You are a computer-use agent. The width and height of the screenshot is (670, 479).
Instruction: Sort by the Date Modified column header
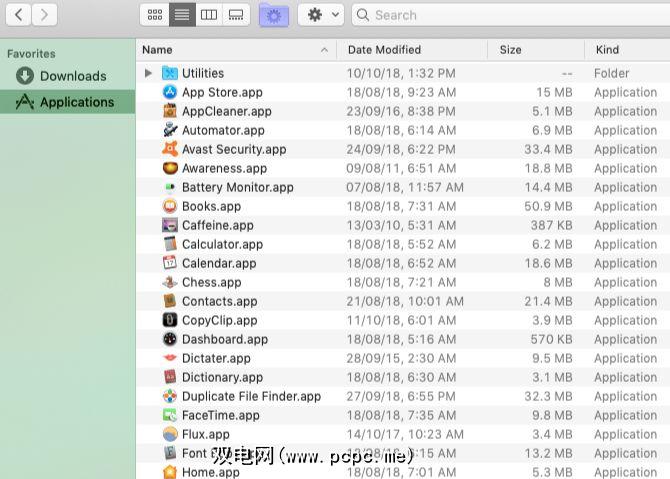(412, 50)
